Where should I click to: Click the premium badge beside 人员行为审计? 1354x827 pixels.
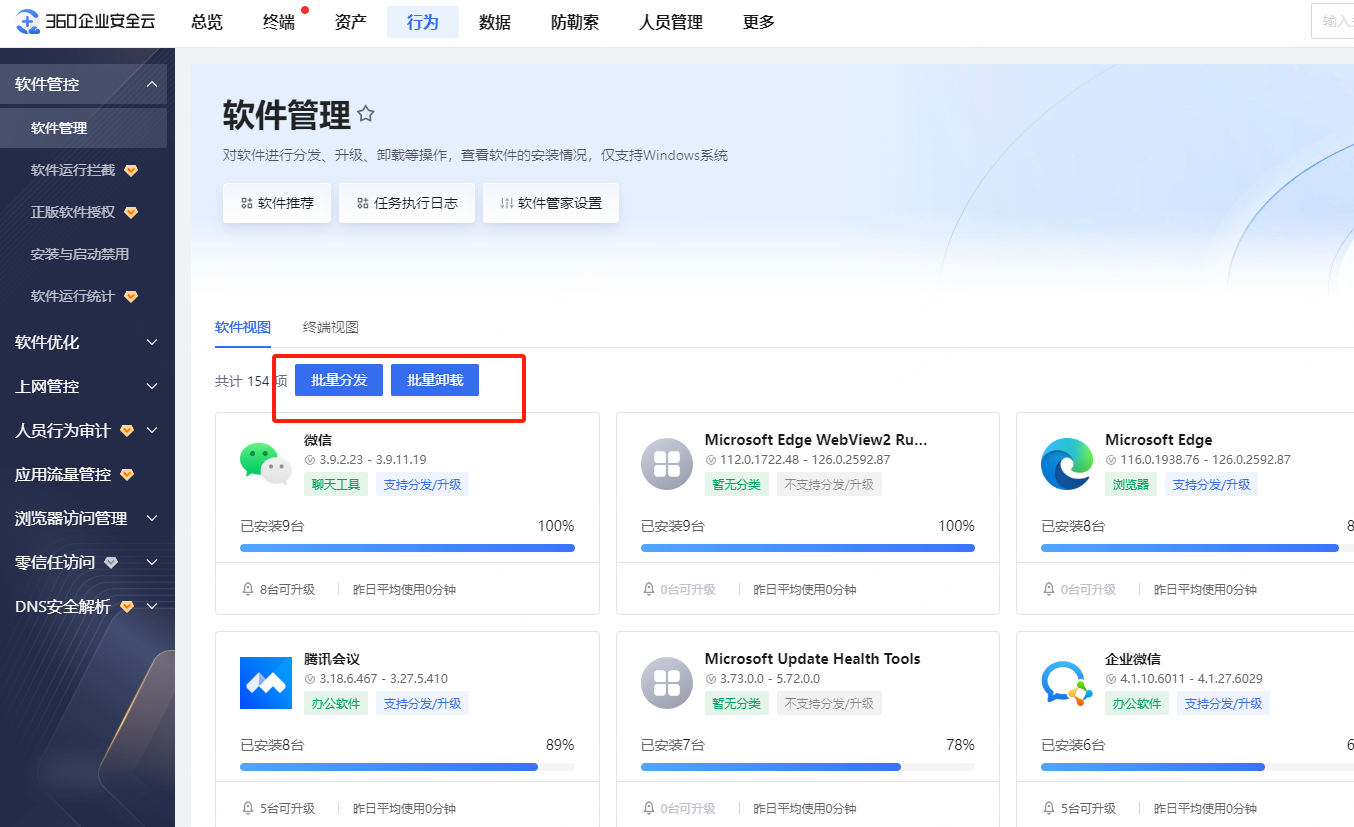coord(127,431)
